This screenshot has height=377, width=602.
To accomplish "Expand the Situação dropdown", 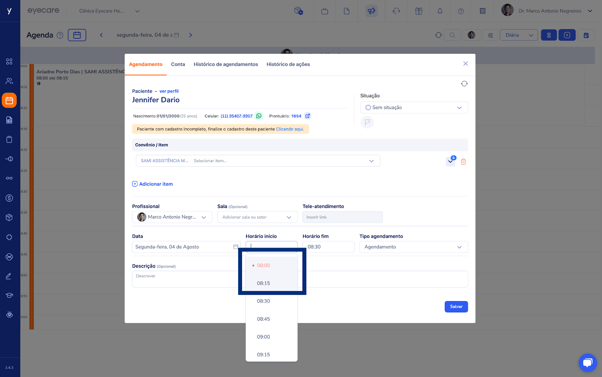I will 414,107.
